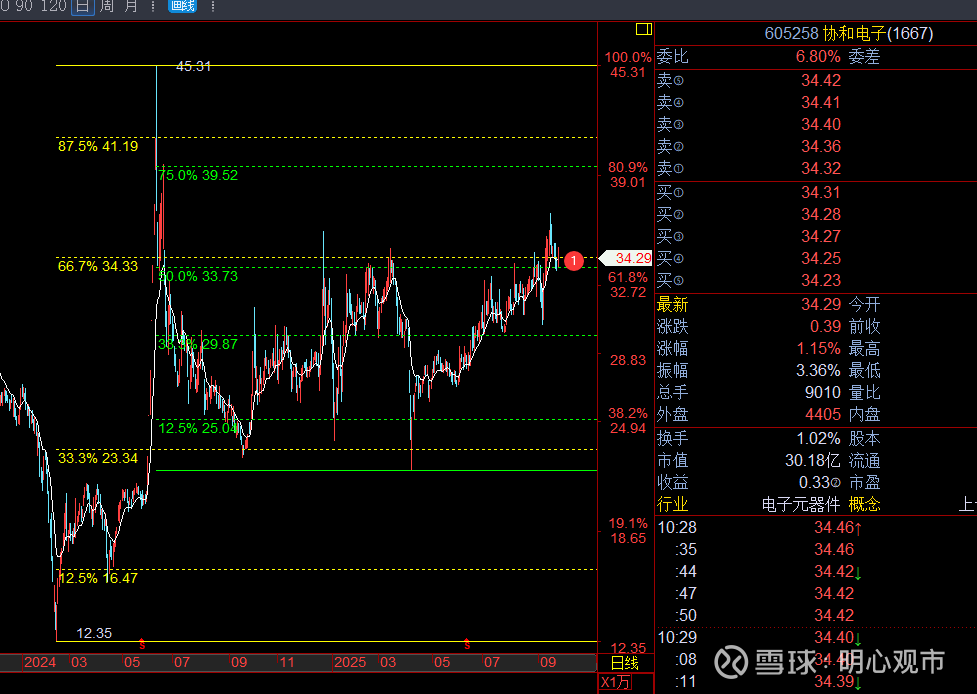Click the 66.7% 34.33 level label
This screenshot has height=694, width=977.
pyautogui.click(x=98, y=267)
